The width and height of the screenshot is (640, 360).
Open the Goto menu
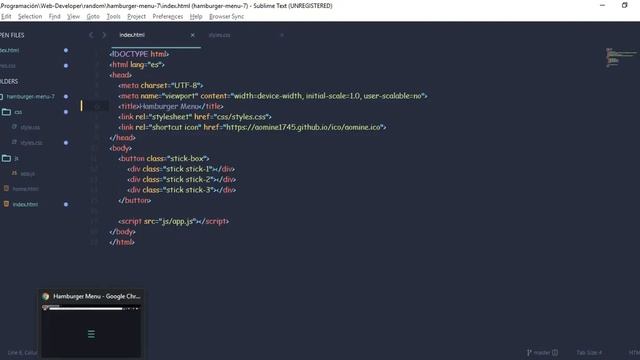pyautogui.click(x=93, y=16)
